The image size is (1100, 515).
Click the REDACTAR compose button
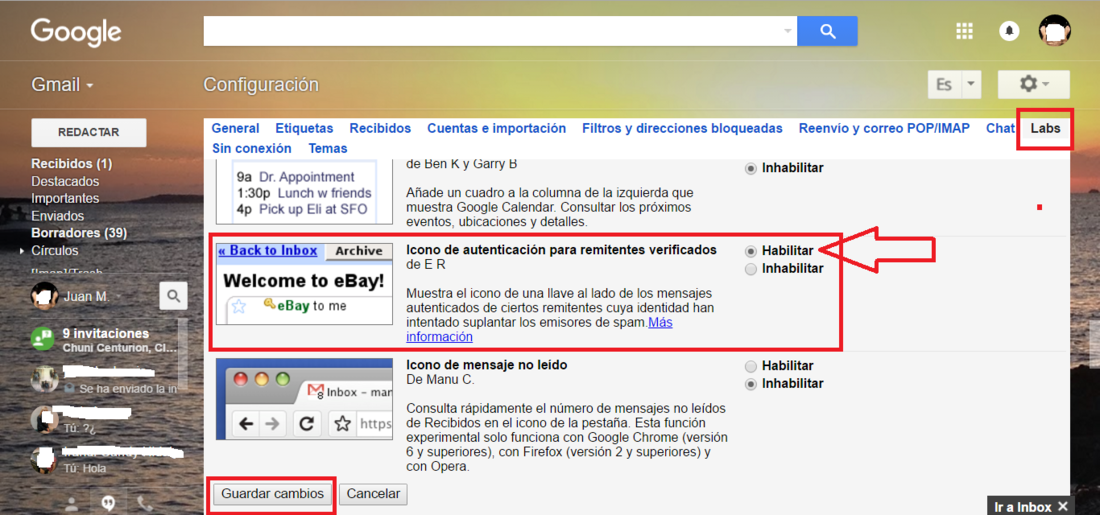88,133
